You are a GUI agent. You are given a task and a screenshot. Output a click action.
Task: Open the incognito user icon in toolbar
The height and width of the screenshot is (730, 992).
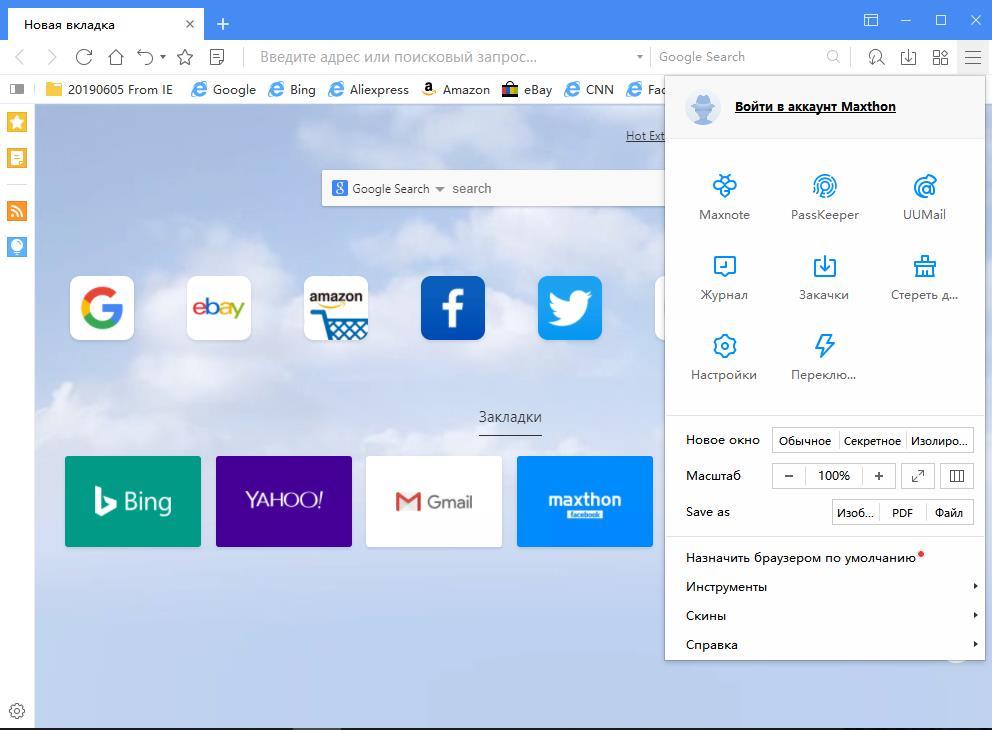876,57
